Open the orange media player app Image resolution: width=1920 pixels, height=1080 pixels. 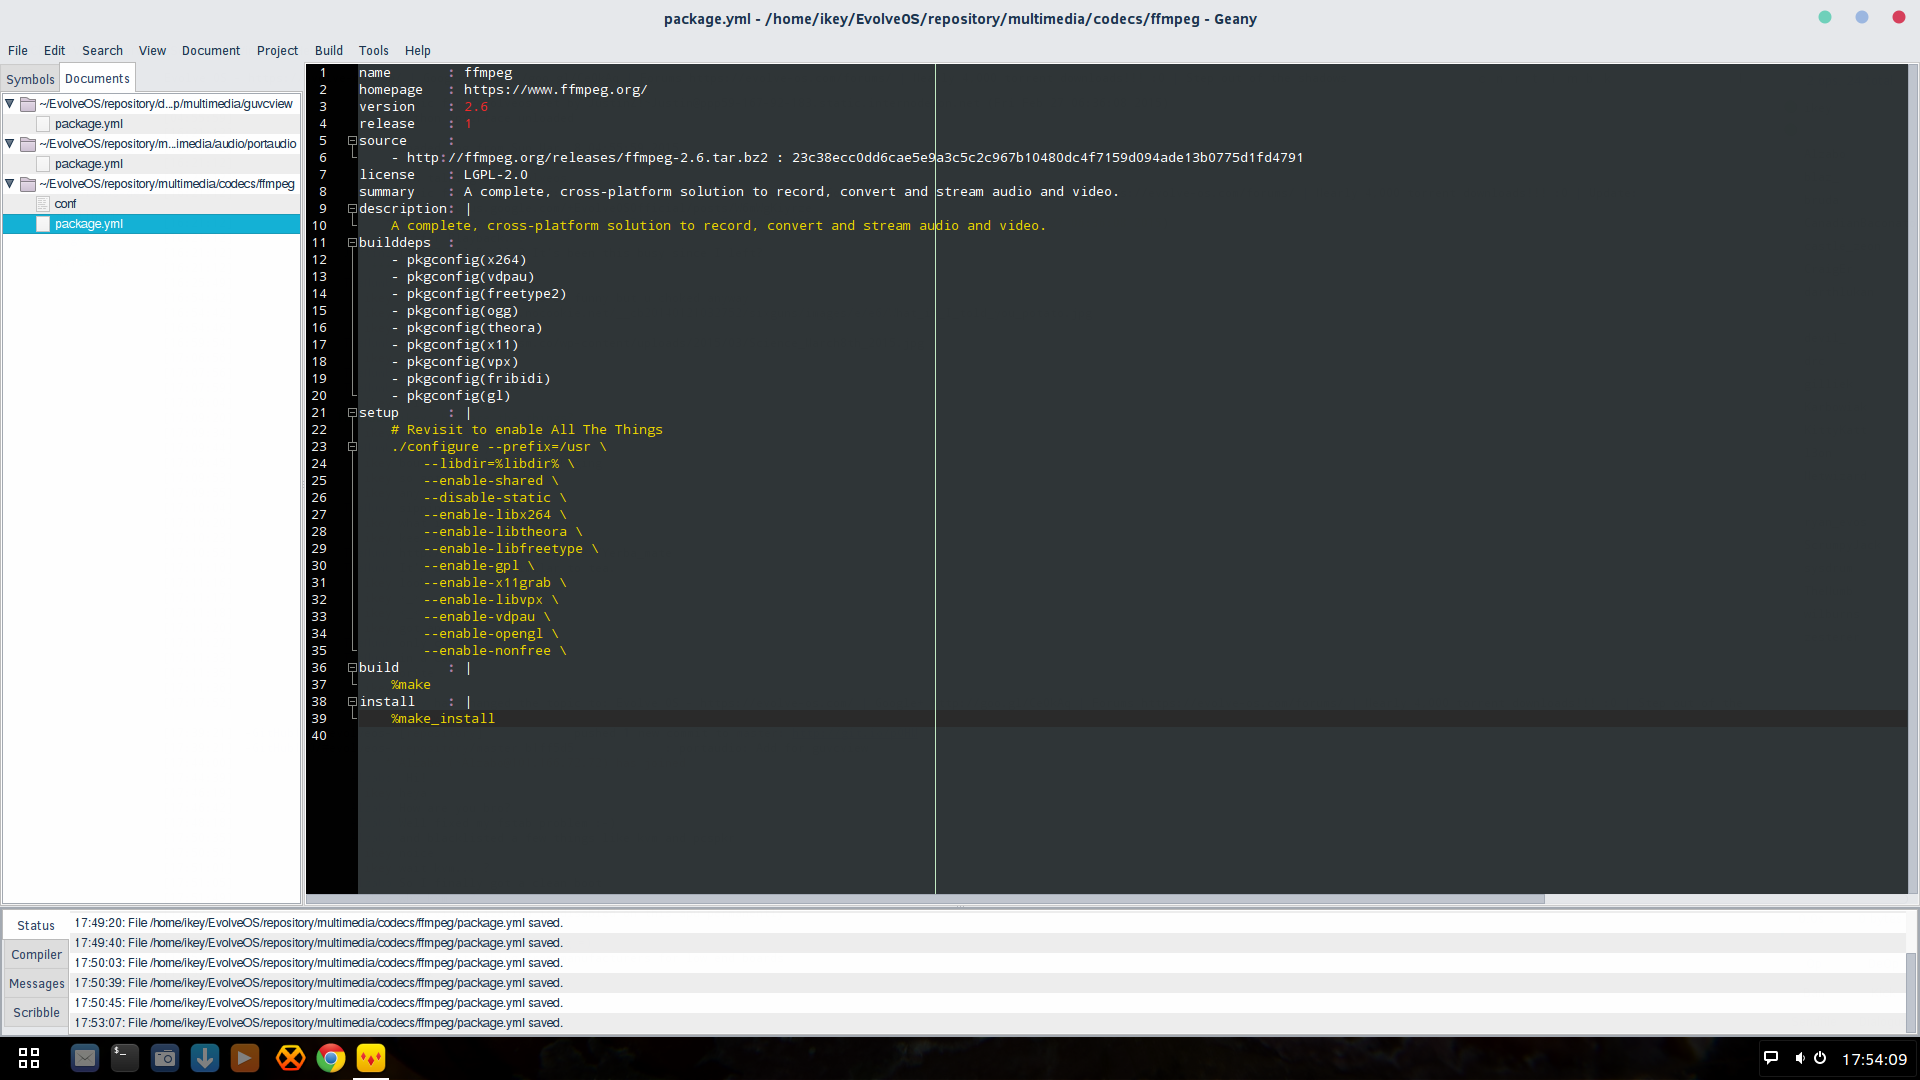pyautogui.click(x=245, y=1058)
